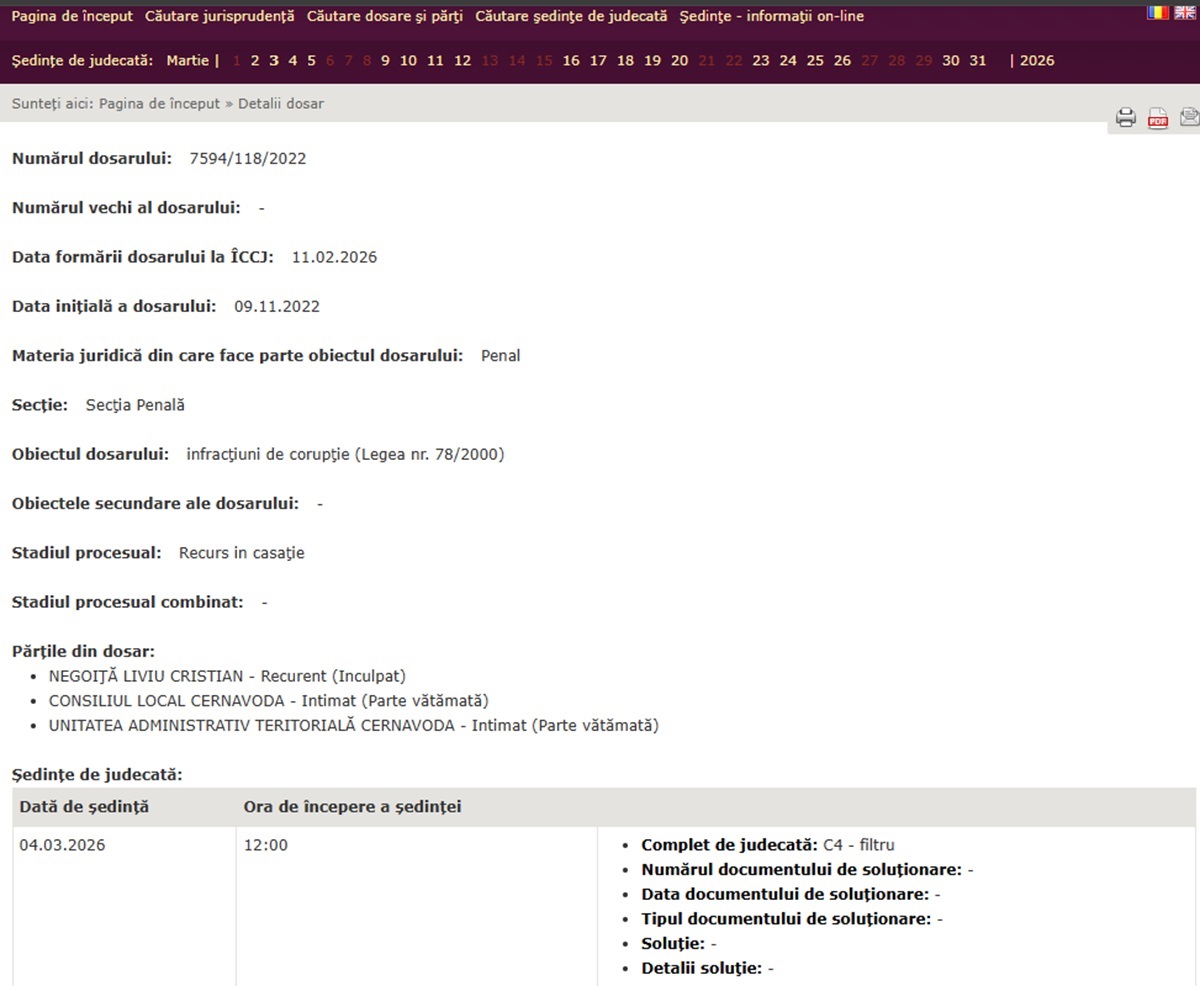The width and height of the screenshot is (1200, 986).
Task: Click Pagina de început breadcrumb link
Action: [x=160, y=104]
